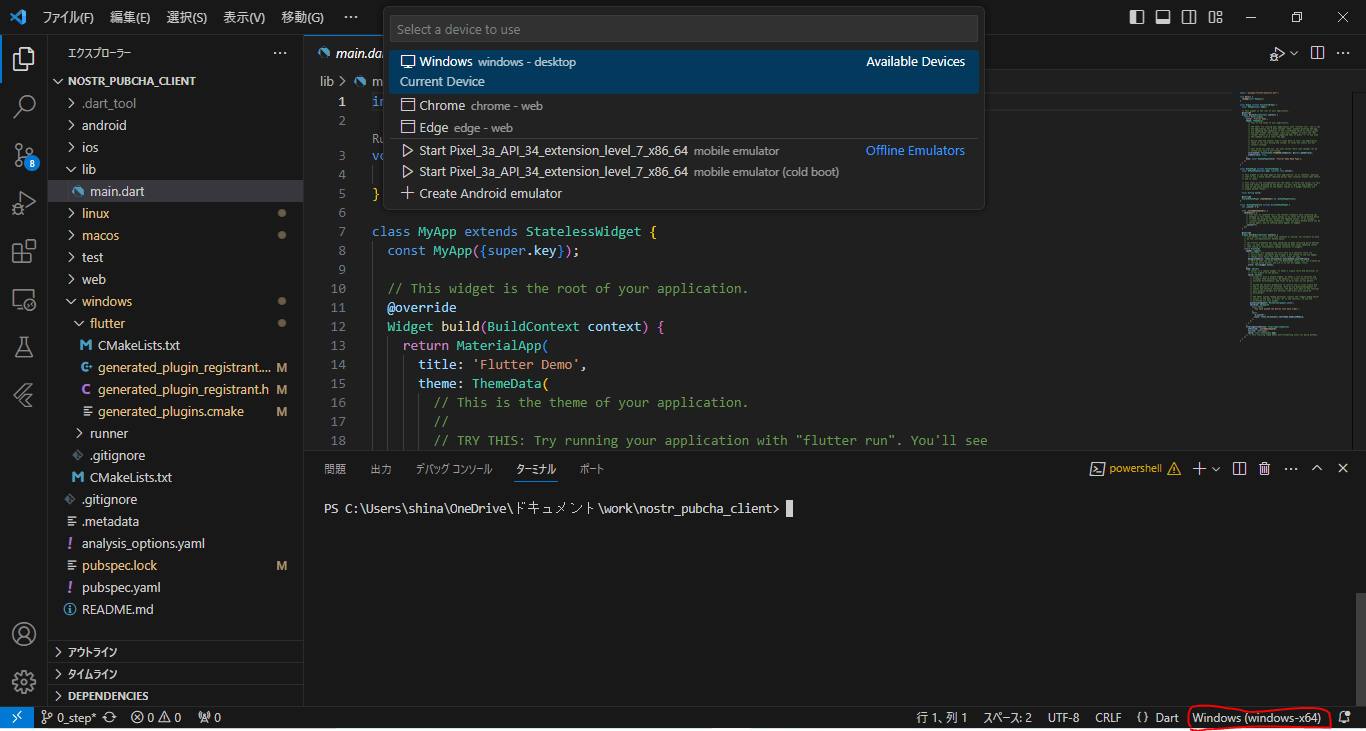Collapse the lib folder in the explorer
The height and width of the screenshot is (731, 1366).
click(x=90, y=169)
